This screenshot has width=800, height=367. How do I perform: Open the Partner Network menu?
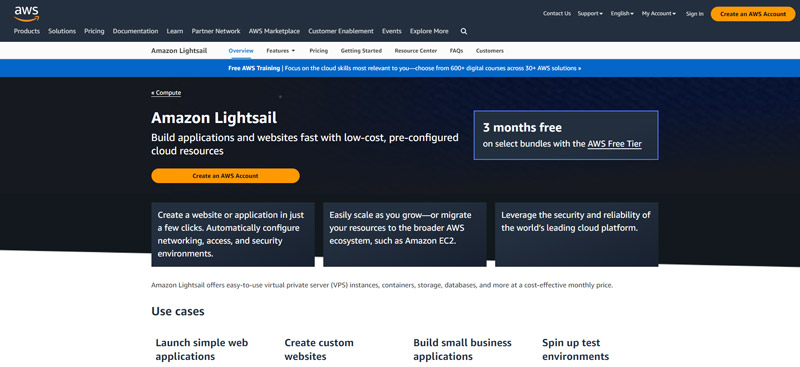coord(216,31)
